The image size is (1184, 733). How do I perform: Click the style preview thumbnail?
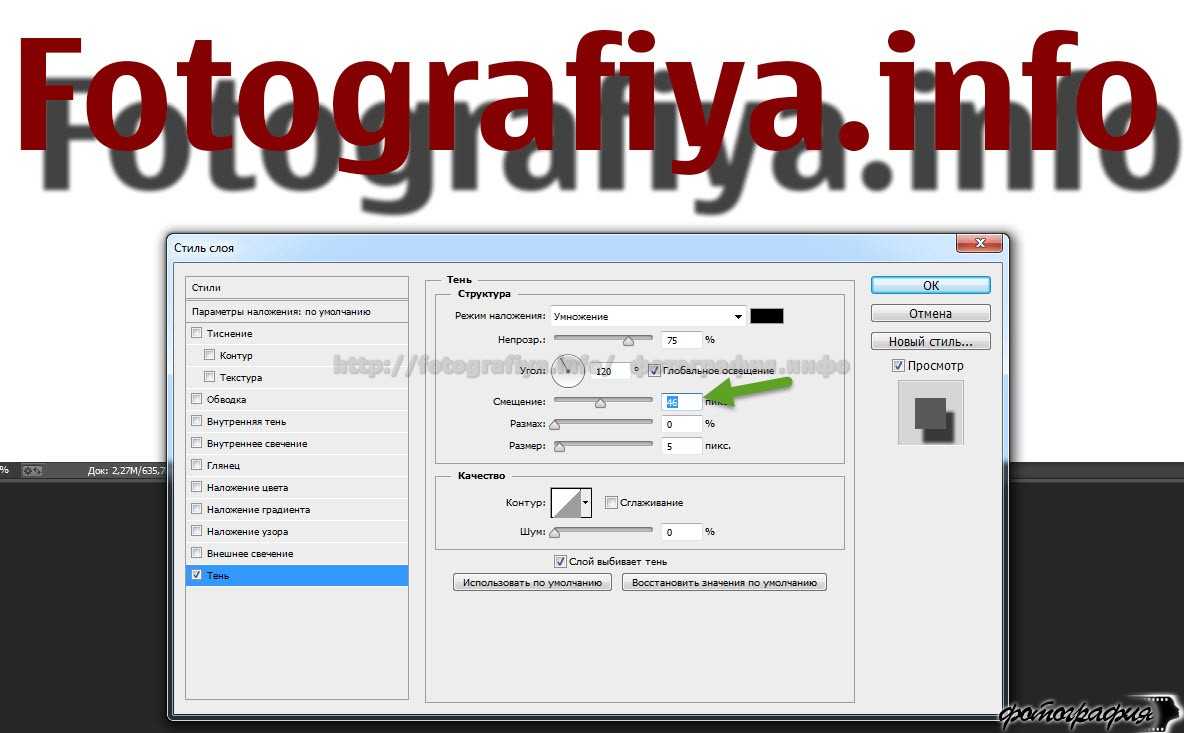click(x=930, y=412)
